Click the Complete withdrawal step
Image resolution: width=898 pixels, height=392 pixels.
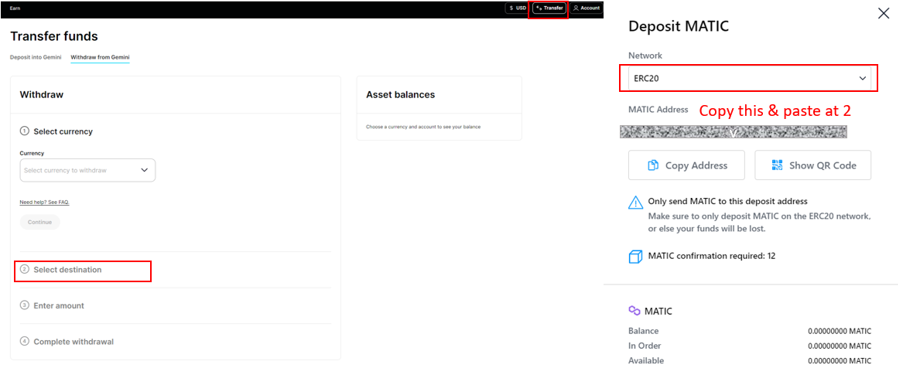coord(67,342)
